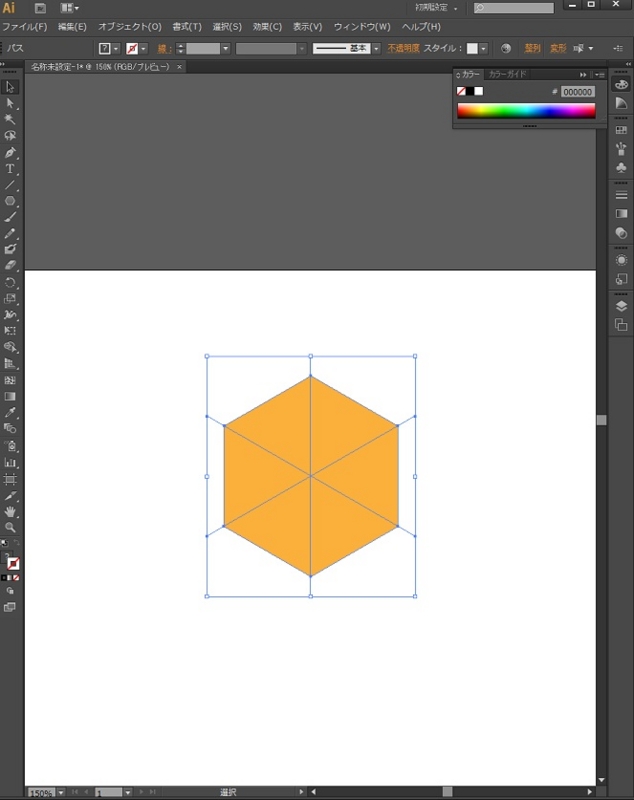Open the ウィンドウ(W) menu
This screenshot has height=800, width=634.
point(362,27)
